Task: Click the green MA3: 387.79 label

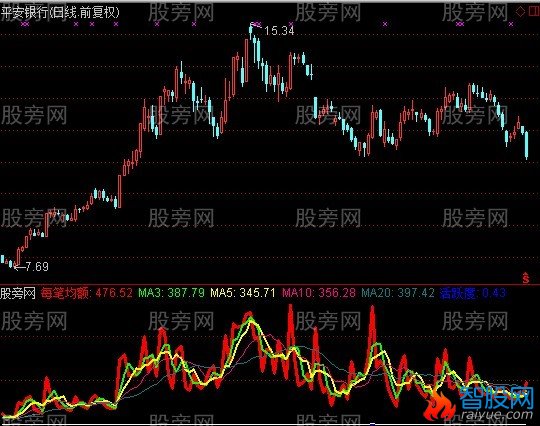Action: (171, 293)
